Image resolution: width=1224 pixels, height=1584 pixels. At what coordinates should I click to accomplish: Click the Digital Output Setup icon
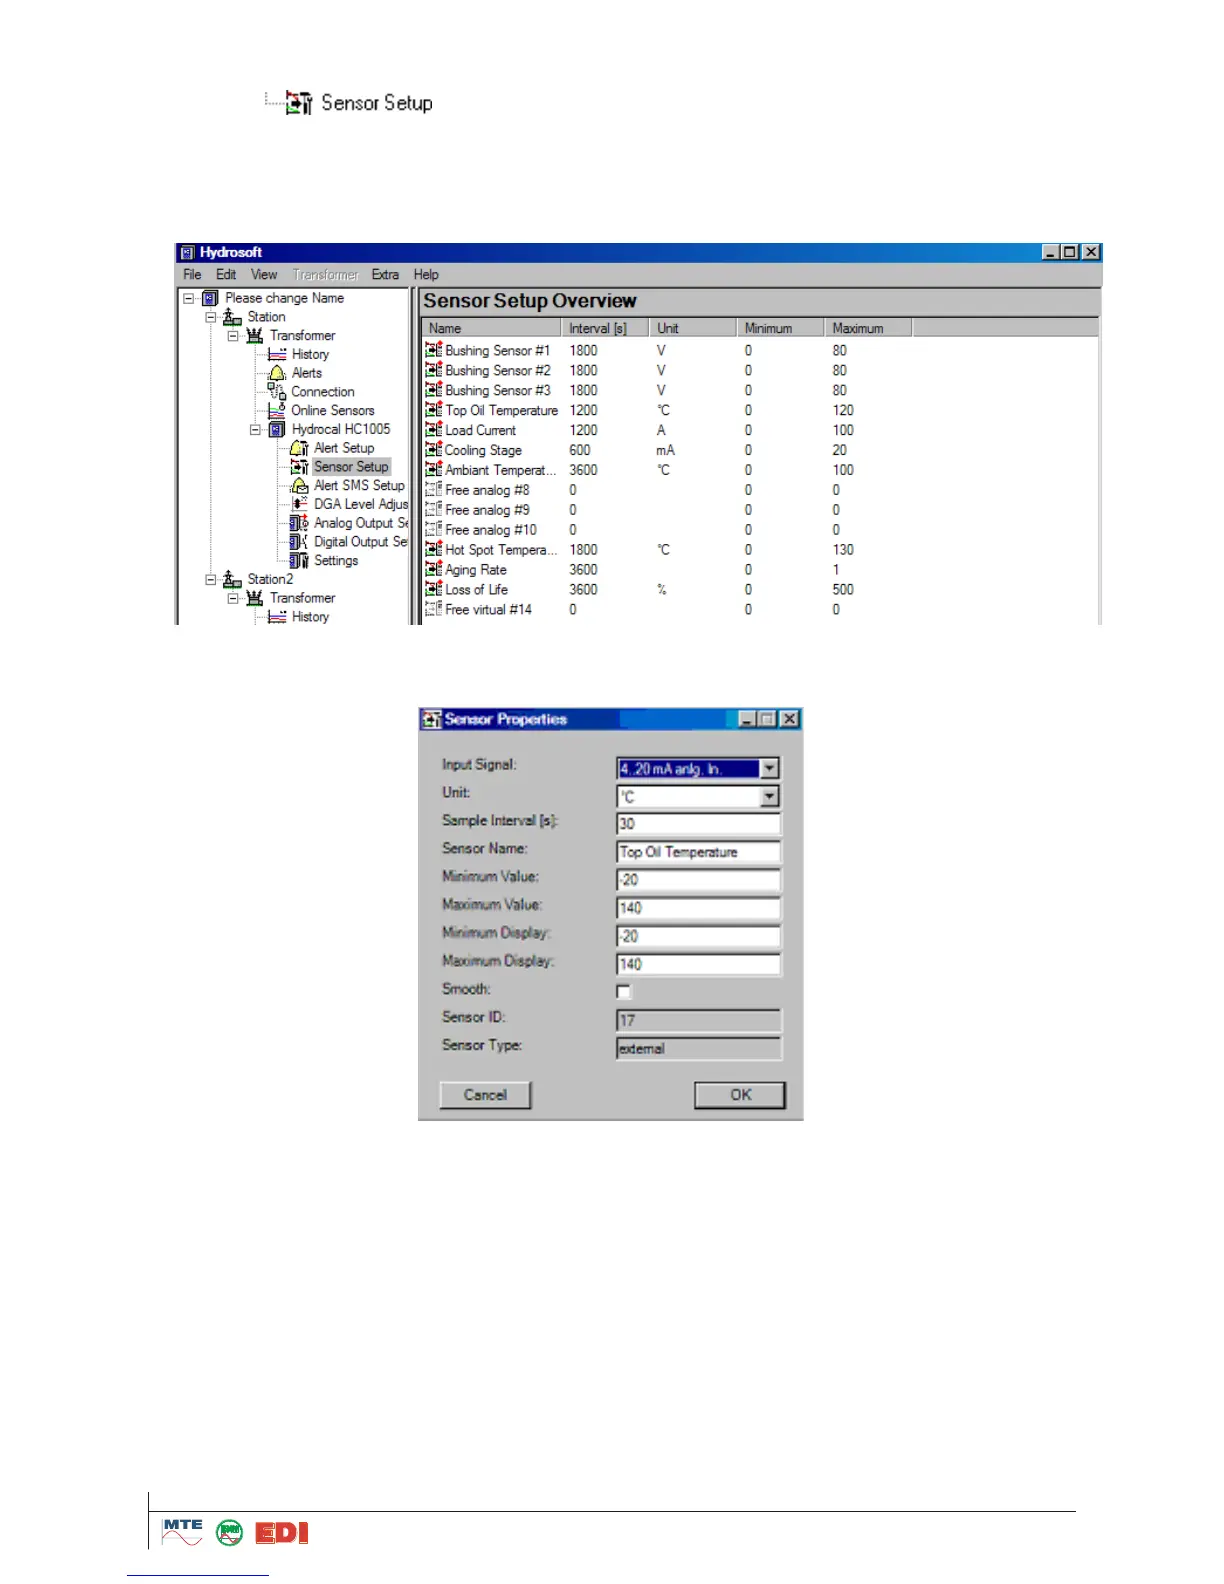(299, 541)
